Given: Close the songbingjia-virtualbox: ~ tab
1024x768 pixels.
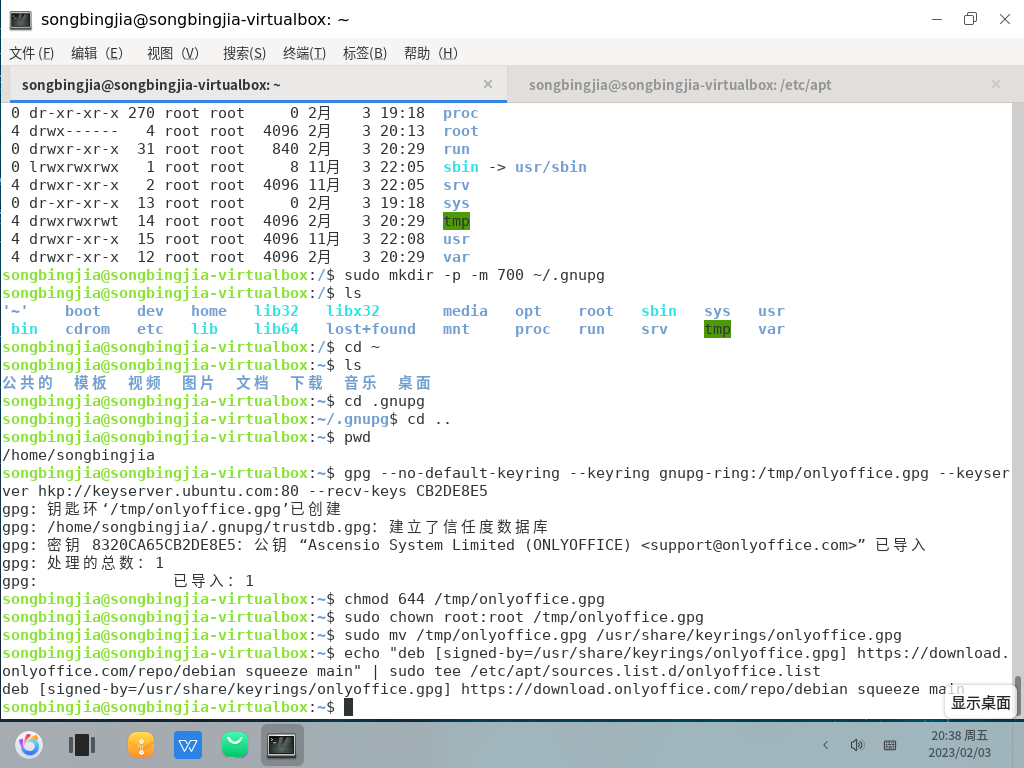Looking at the screenshot, I should (488, 84).
